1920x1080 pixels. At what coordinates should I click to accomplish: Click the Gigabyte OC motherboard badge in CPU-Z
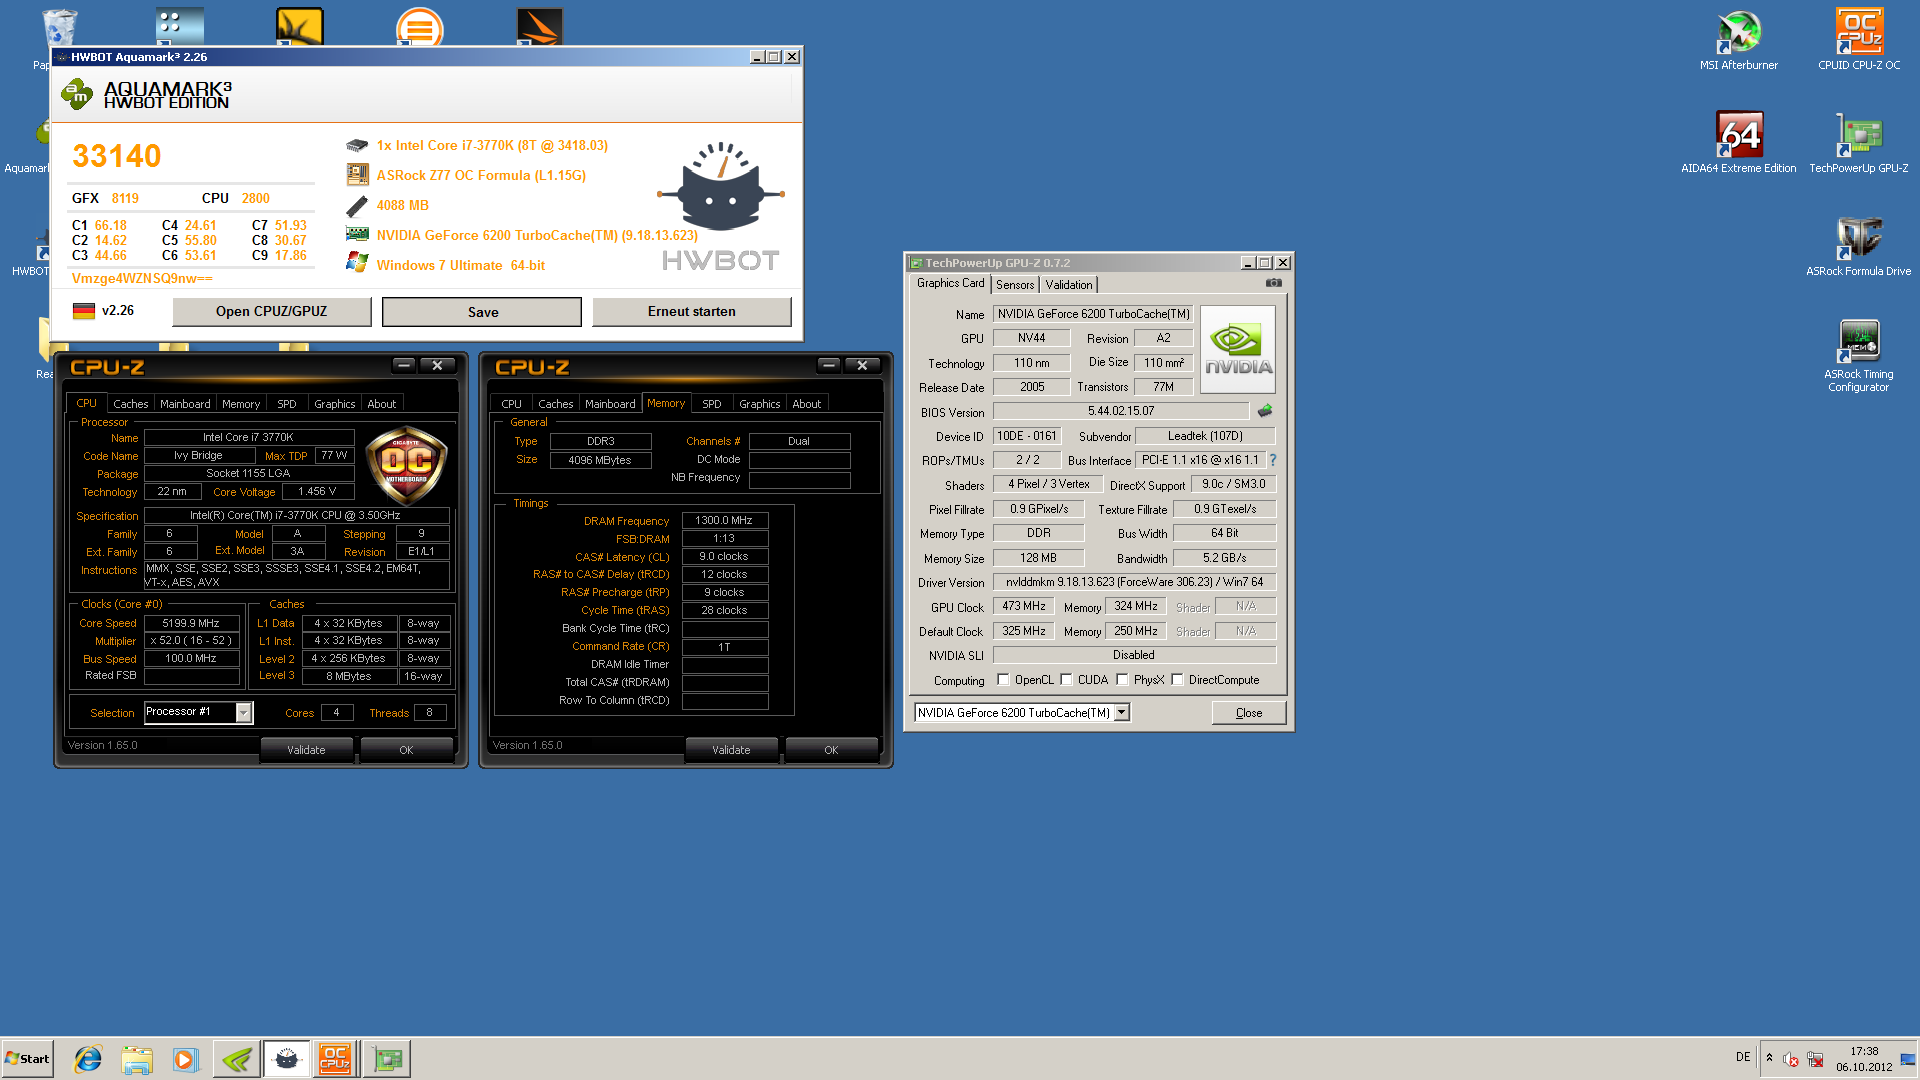pos(406,466)
